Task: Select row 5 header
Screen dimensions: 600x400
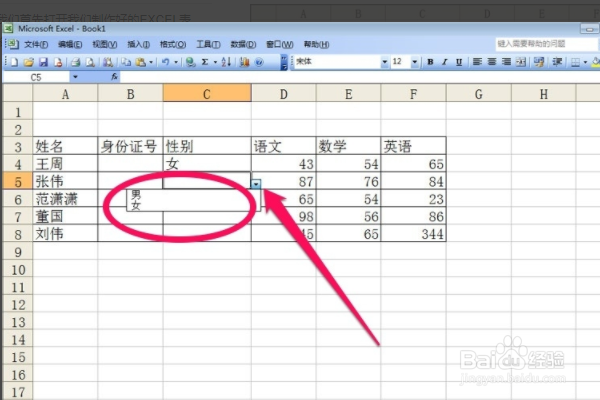Action: click(x=18, y=181)
